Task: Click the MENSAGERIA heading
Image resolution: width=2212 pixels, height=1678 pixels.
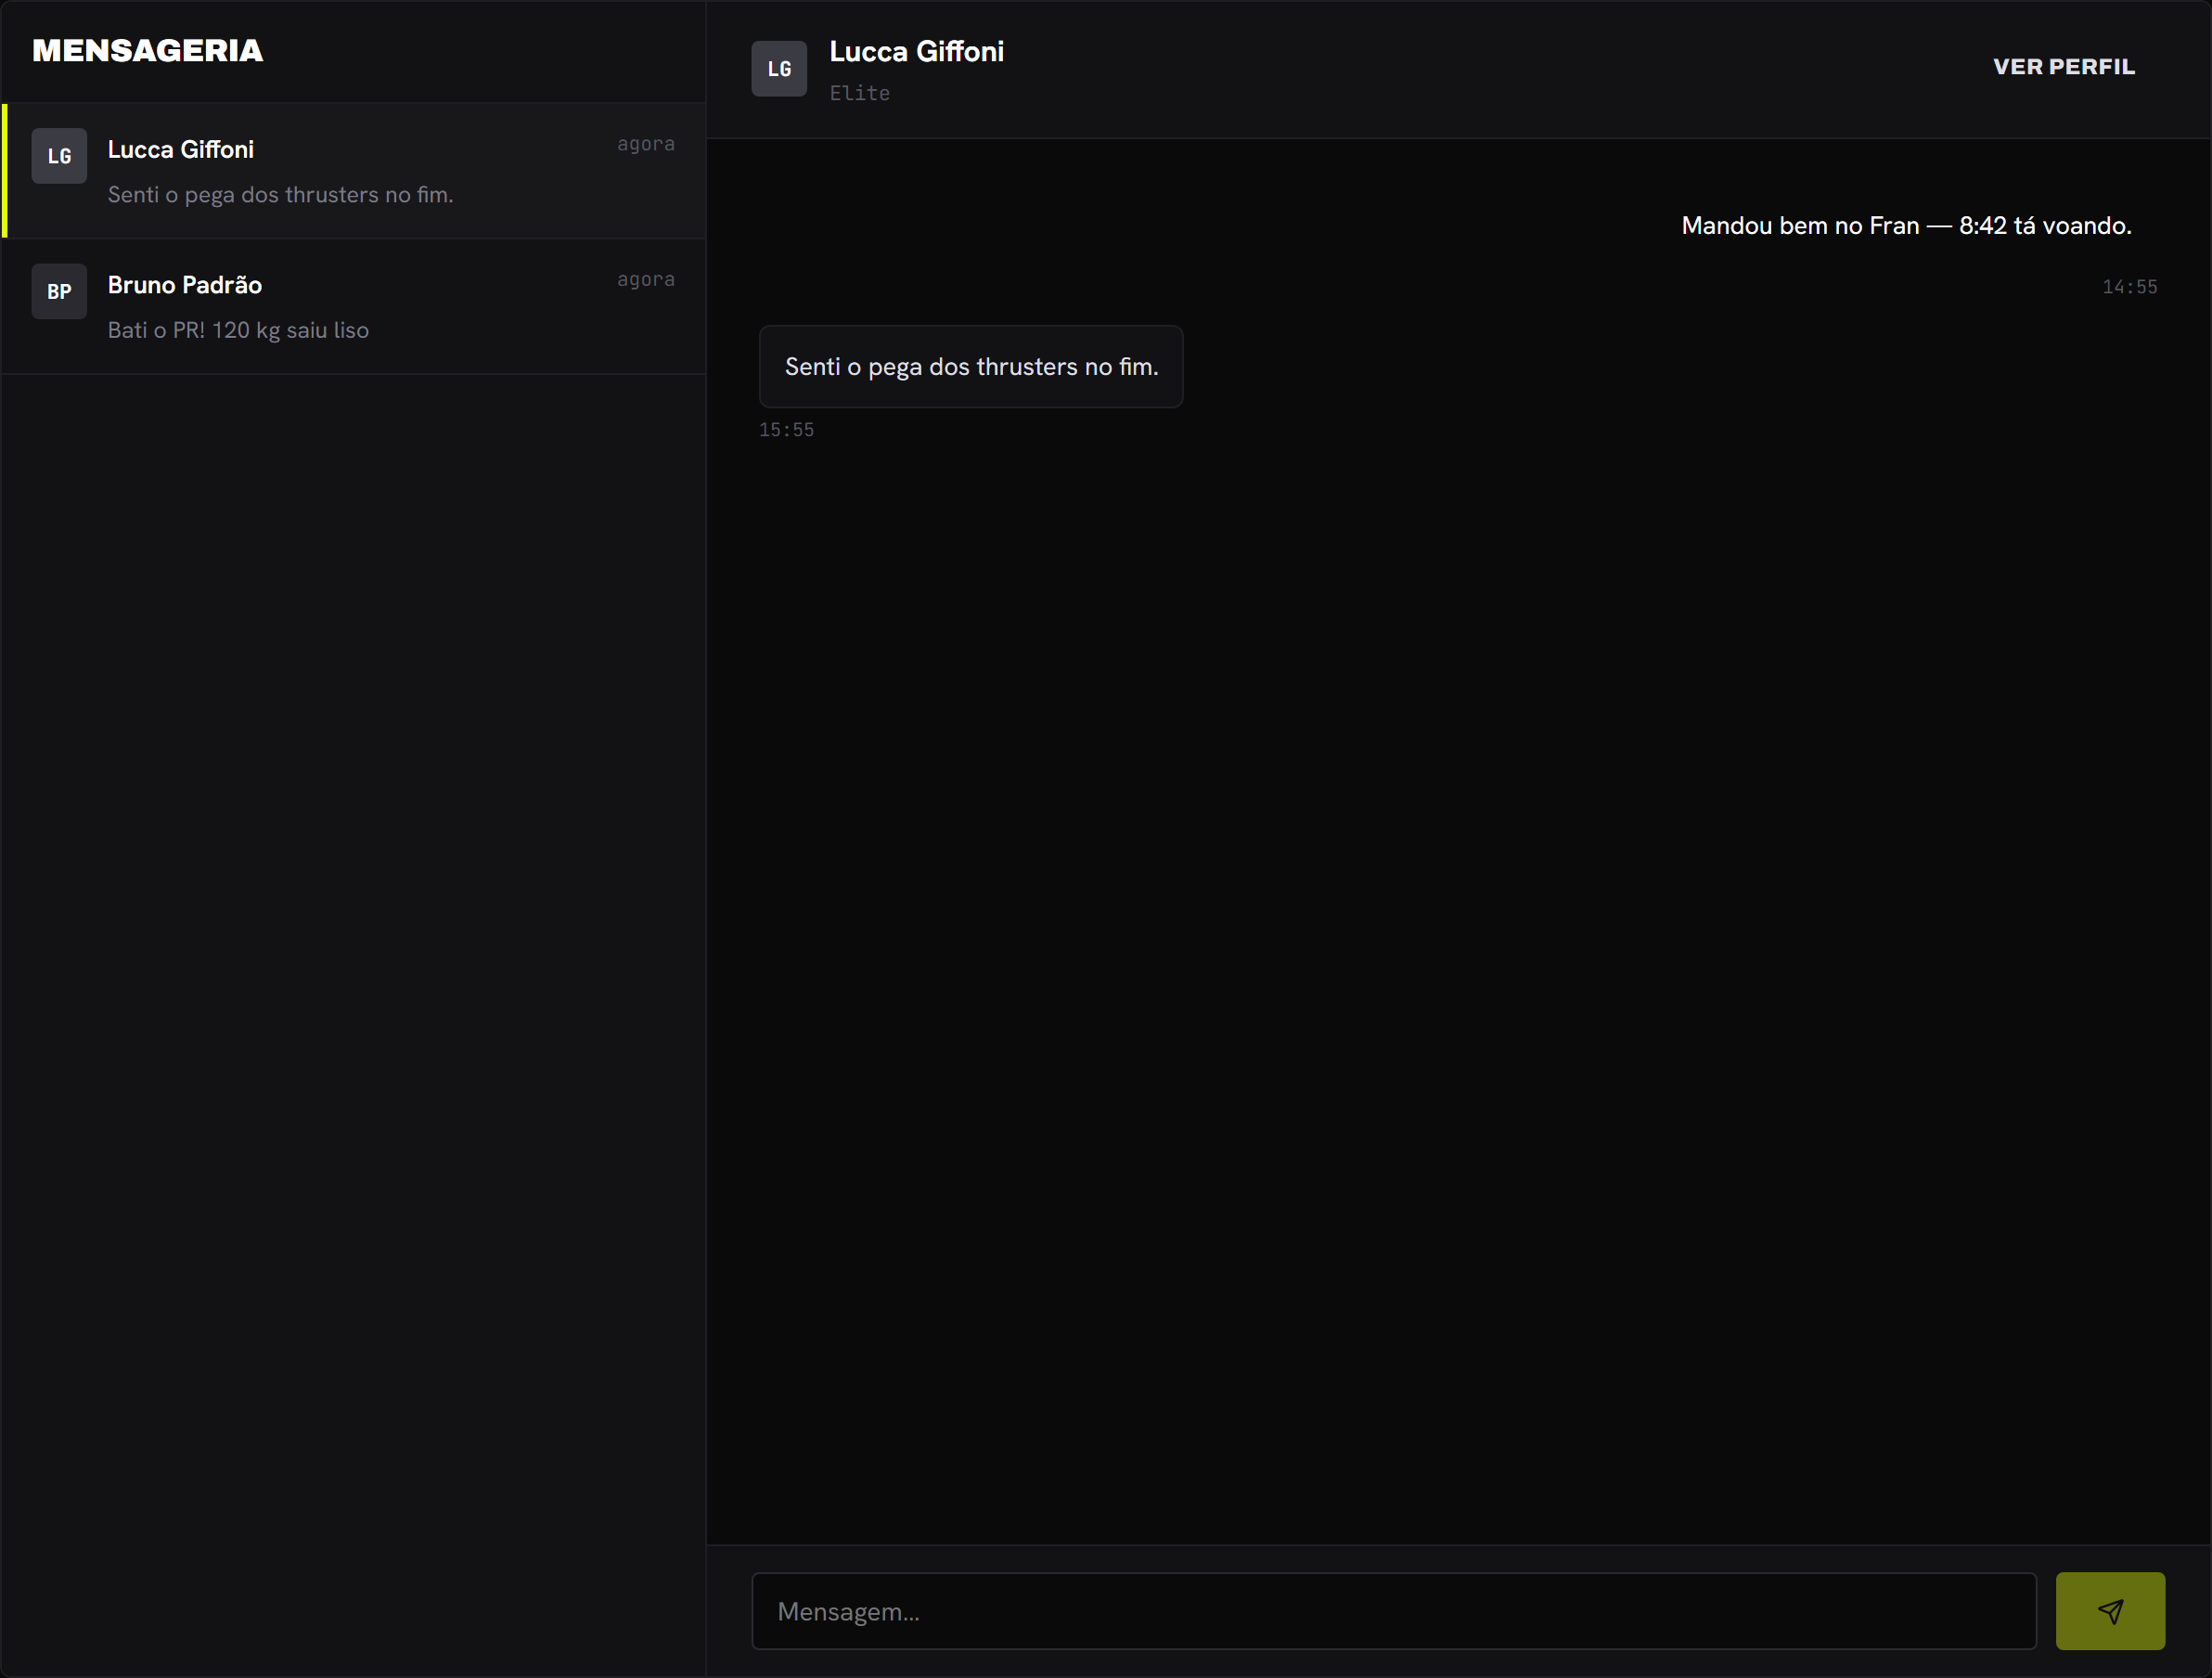Action: [x=148, y=51]
